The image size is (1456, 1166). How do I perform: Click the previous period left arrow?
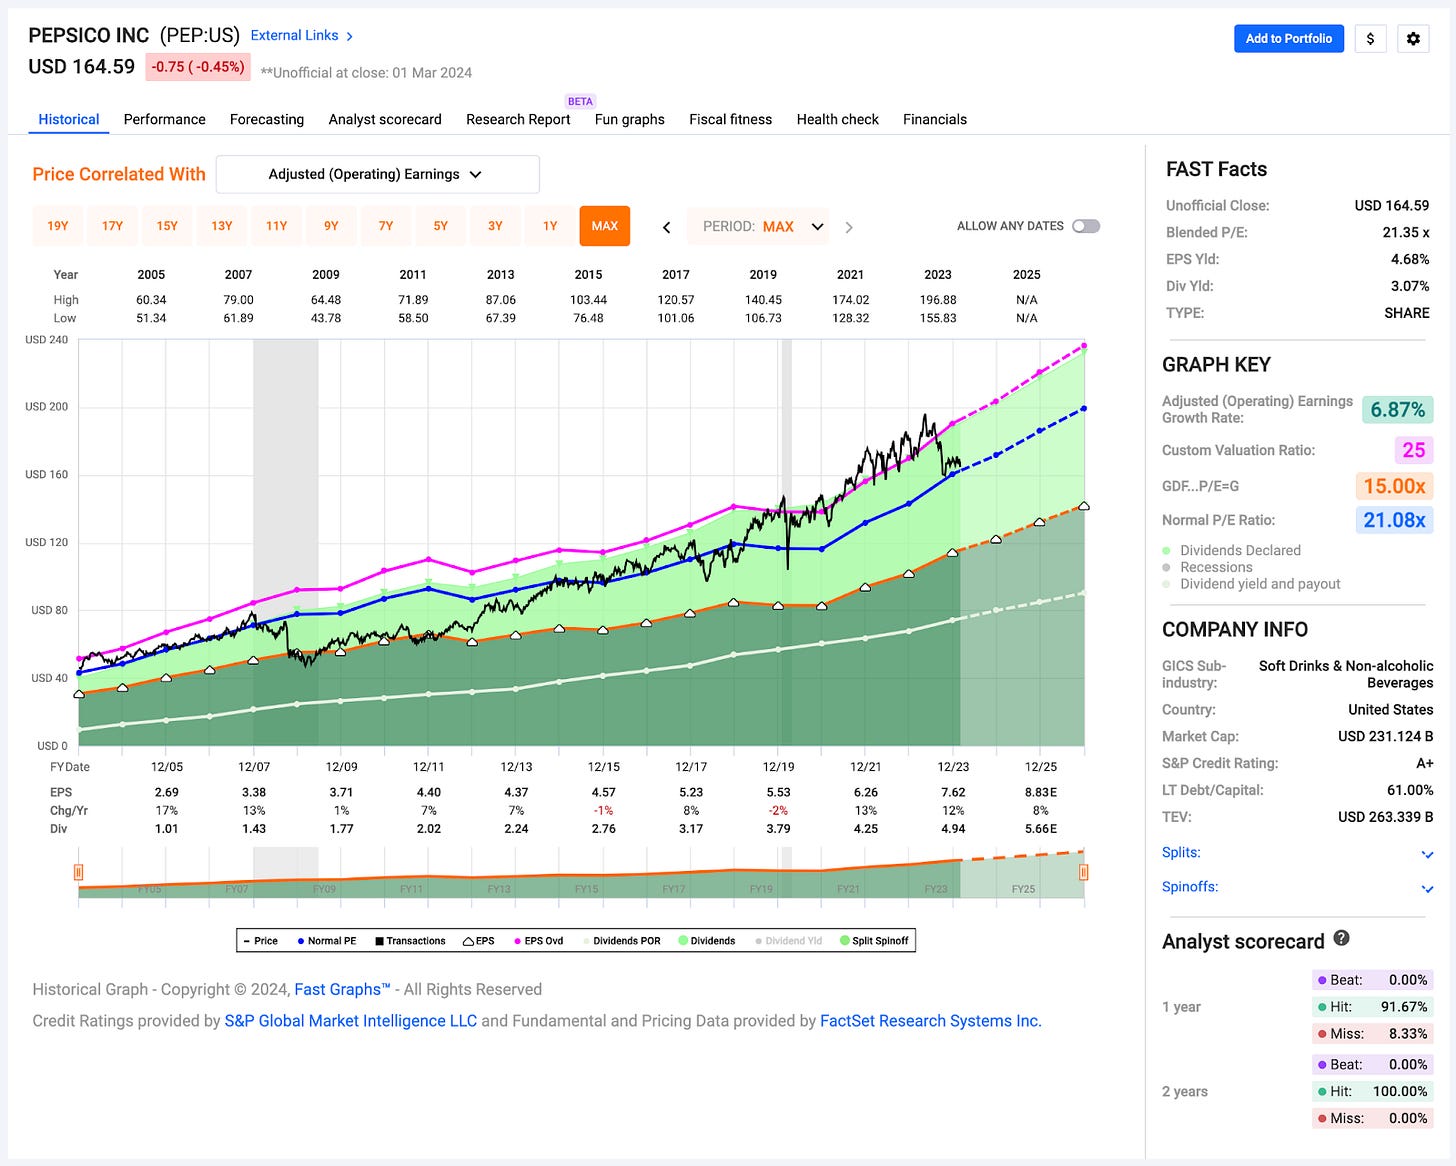(667, 227)
